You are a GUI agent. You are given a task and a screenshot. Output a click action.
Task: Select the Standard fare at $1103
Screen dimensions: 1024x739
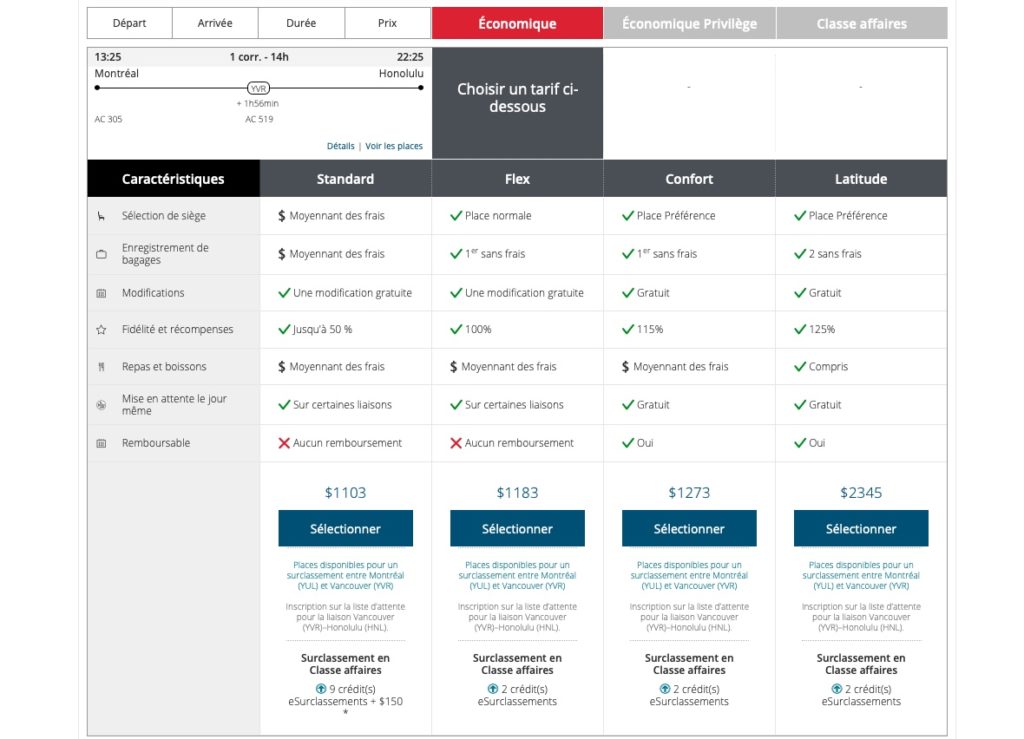pos(345,528)
